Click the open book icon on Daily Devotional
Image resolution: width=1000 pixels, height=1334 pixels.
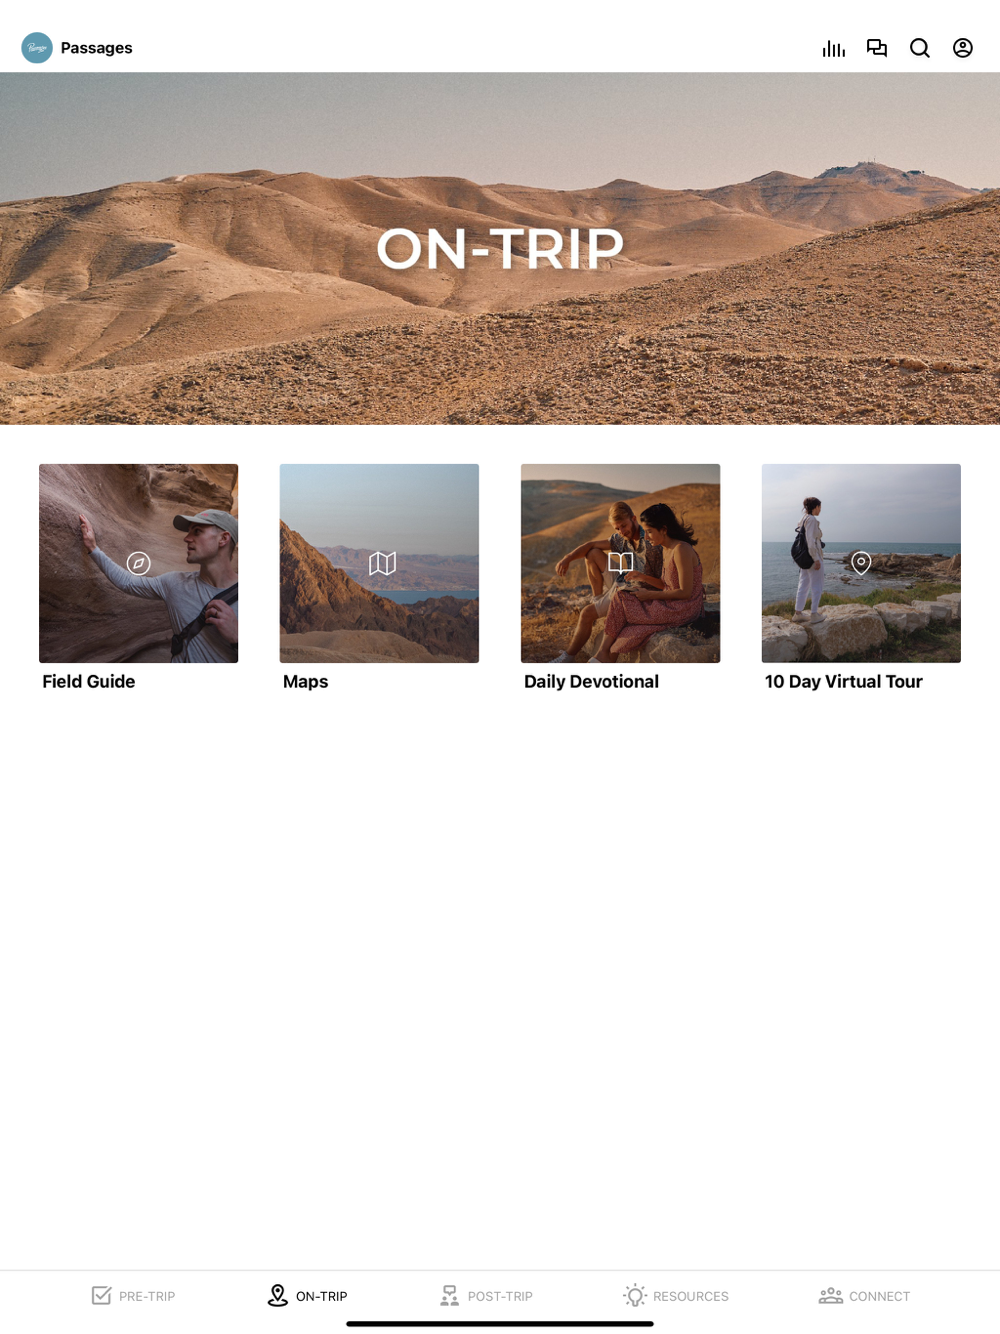coord(621,563)
